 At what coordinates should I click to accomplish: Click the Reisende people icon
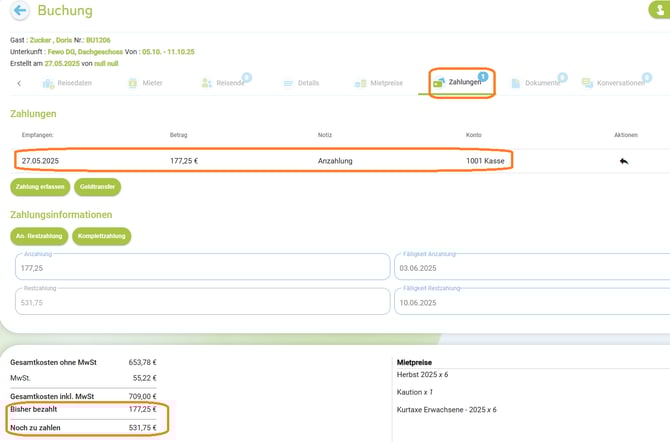(207, 83)
